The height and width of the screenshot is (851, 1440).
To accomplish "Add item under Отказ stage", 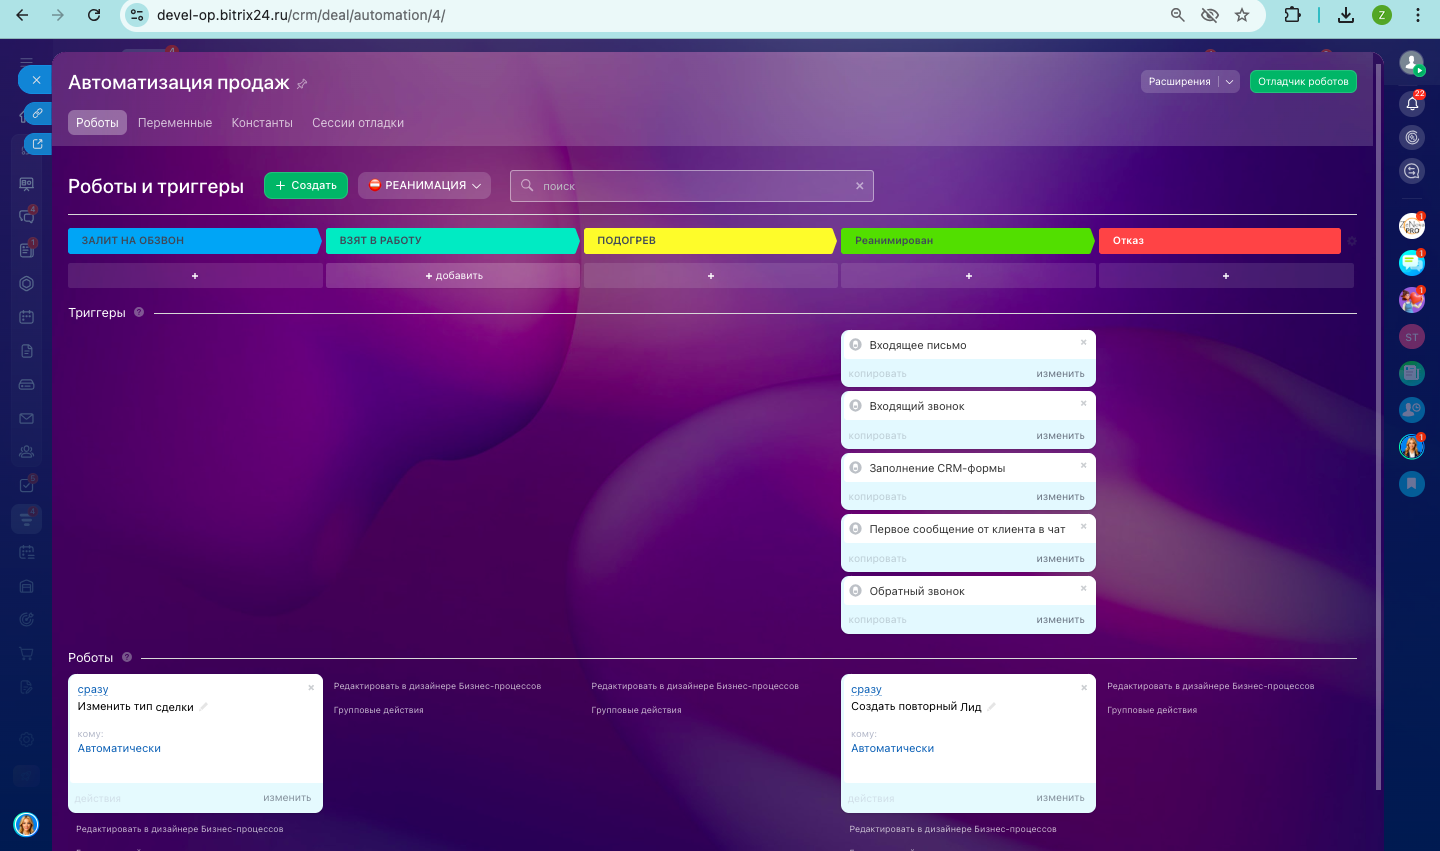I will point(1226,276).
